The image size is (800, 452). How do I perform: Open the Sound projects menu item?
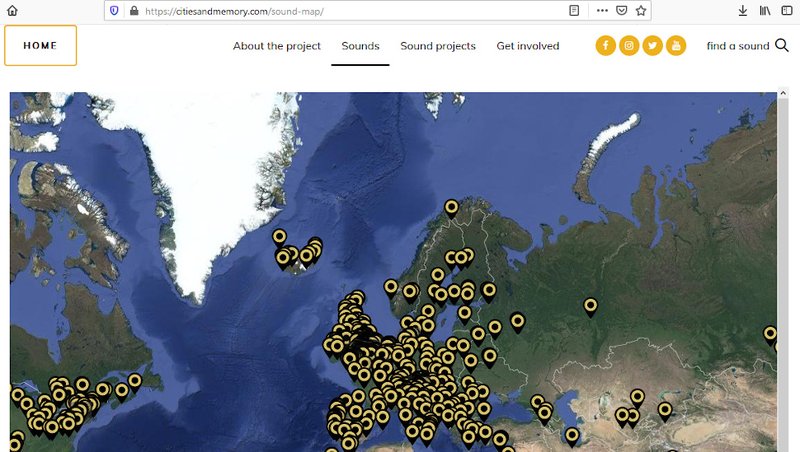pos(438,46)
